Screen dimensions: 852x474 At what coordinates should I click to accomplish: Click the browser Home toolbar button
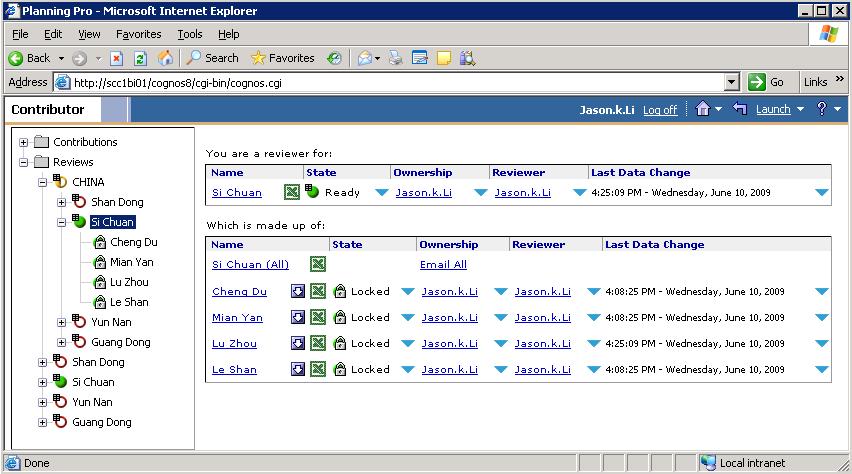click(166, 58)
